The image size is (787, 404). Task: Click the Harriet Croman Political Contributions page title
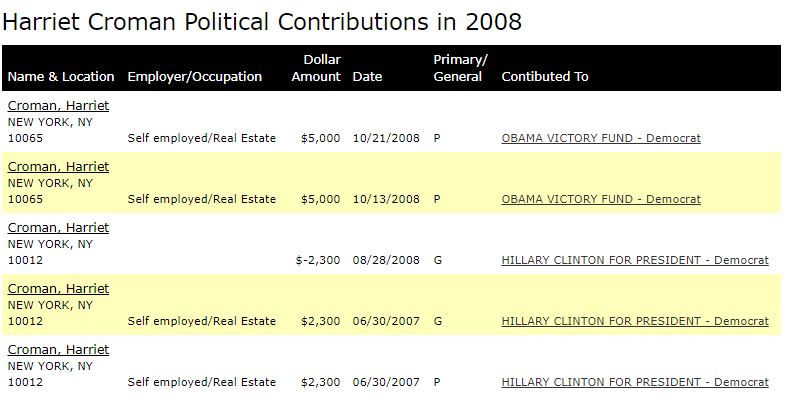click(262, 21)
